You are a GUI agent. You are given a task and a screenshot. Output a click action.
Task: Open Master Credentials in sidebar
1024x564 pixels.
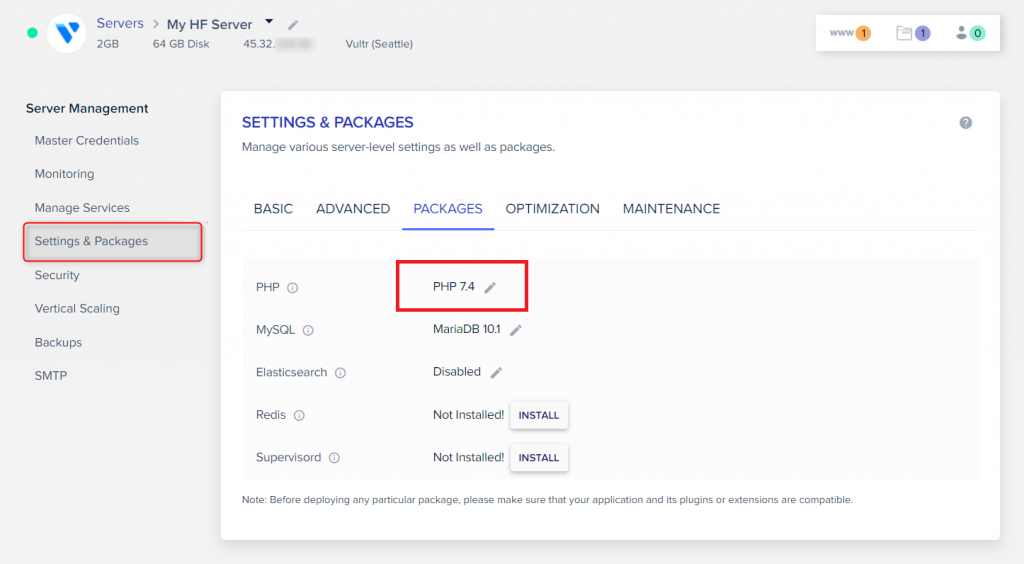[87, 141]
